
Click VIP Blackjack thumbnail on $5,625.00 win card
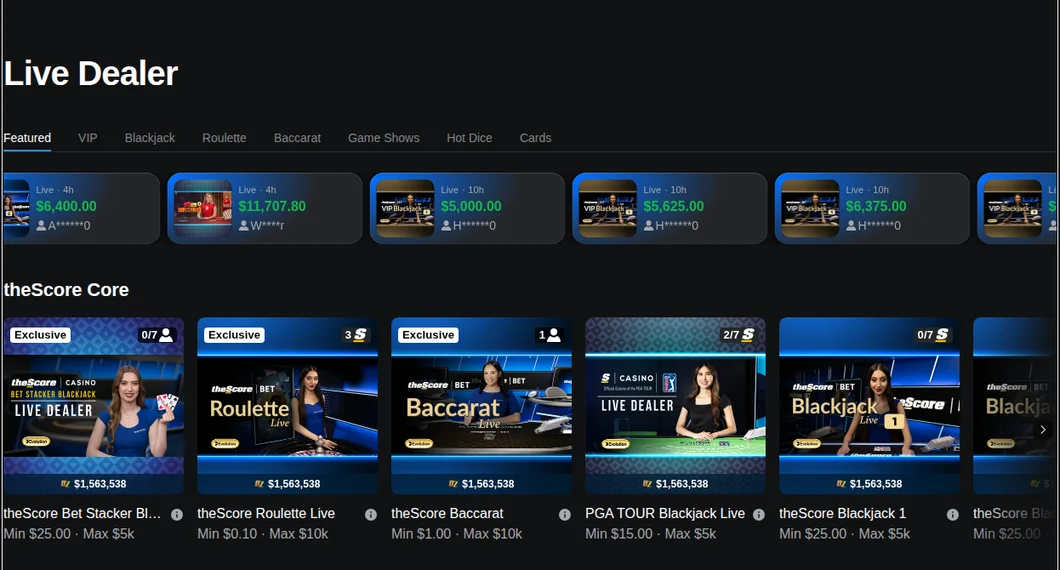point(608,208)
